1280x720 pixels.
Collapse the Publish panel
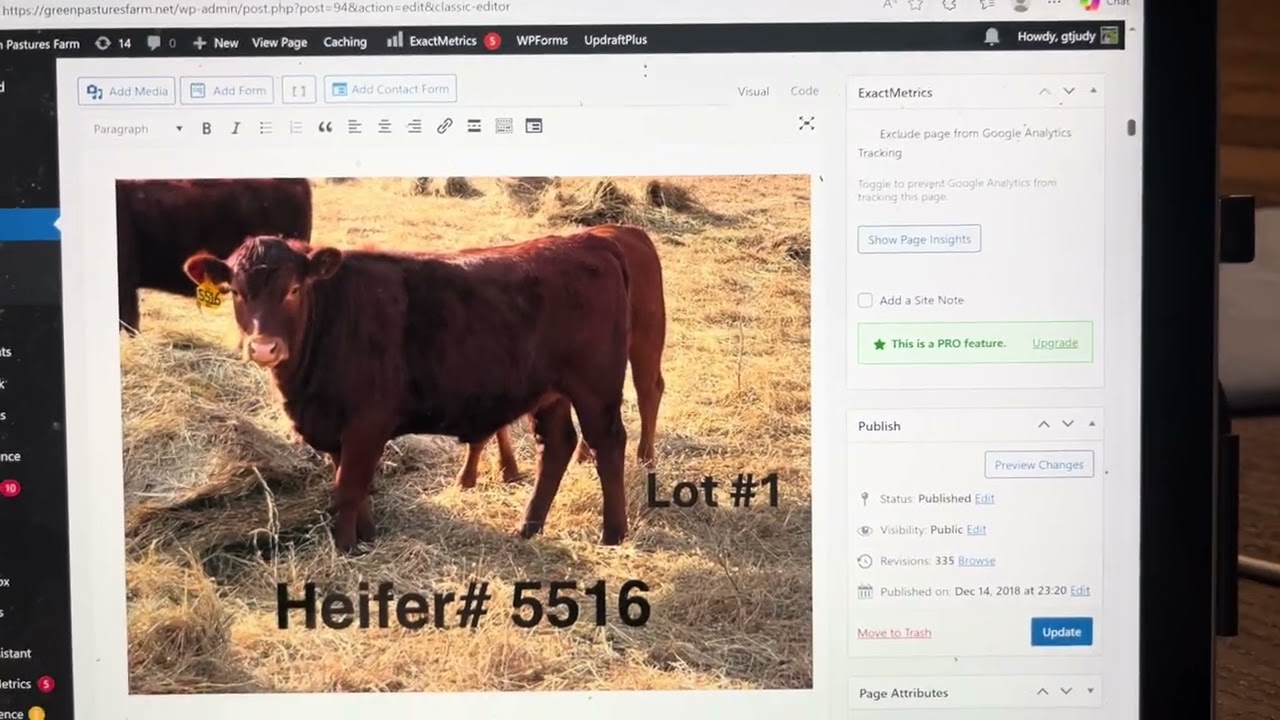(x=1091, y=424)
